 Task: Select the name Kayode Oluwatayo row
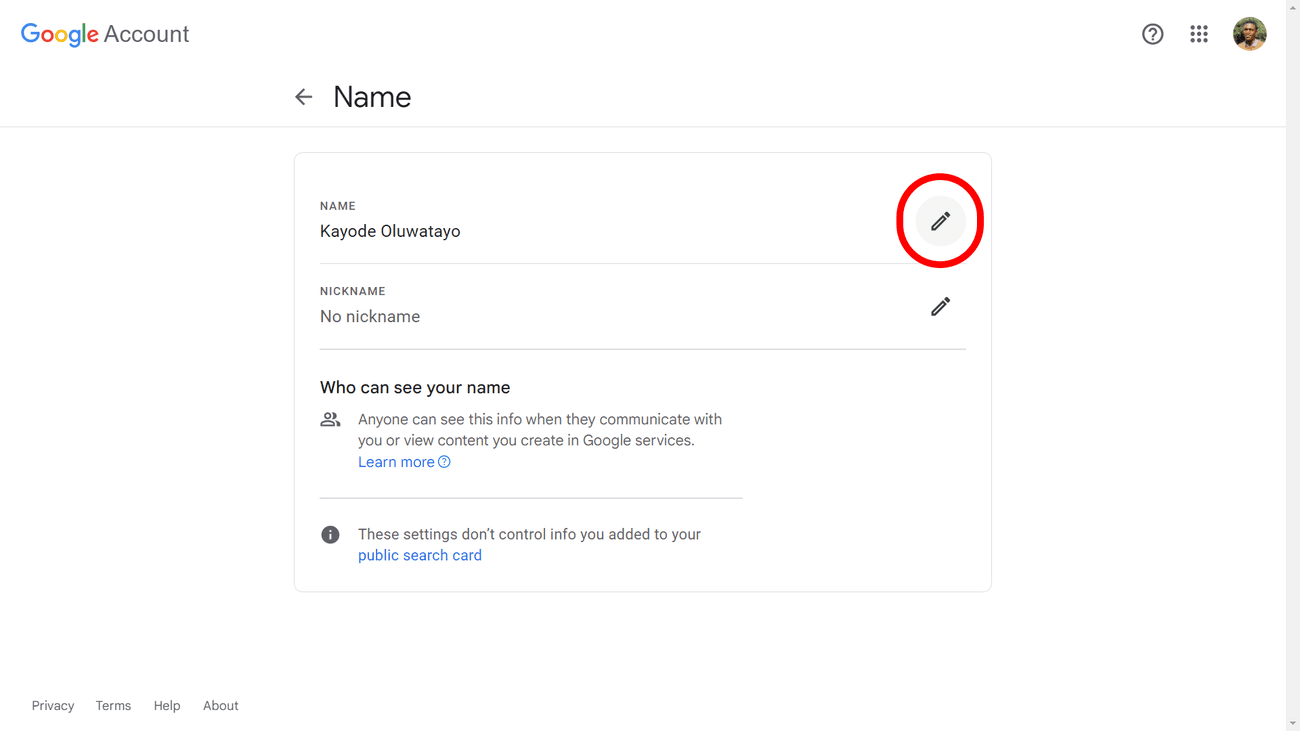point(390,230)
